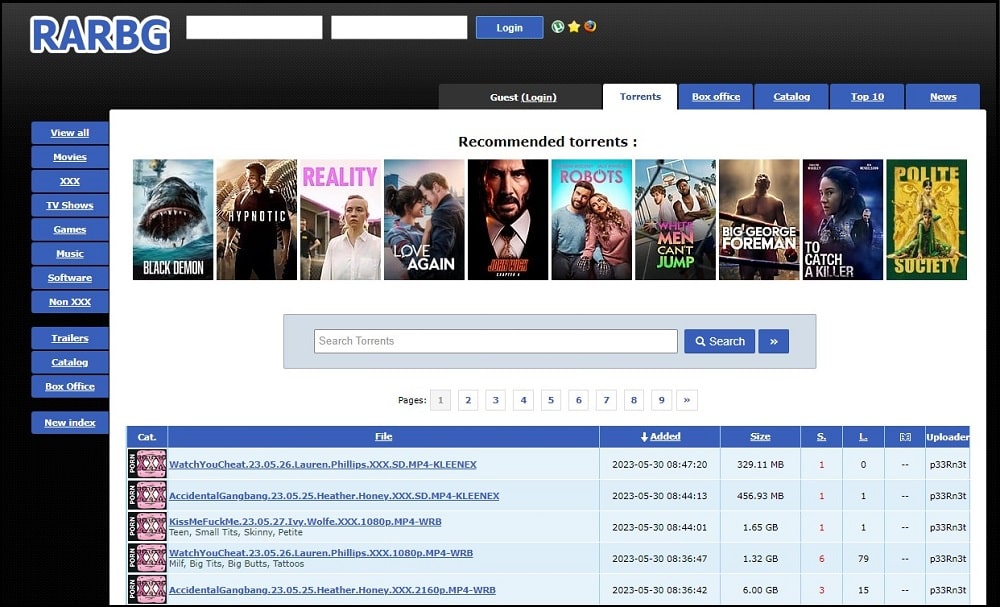Jump to page 3
This screenshot has height=607, width=1000.
pos(496,400)
